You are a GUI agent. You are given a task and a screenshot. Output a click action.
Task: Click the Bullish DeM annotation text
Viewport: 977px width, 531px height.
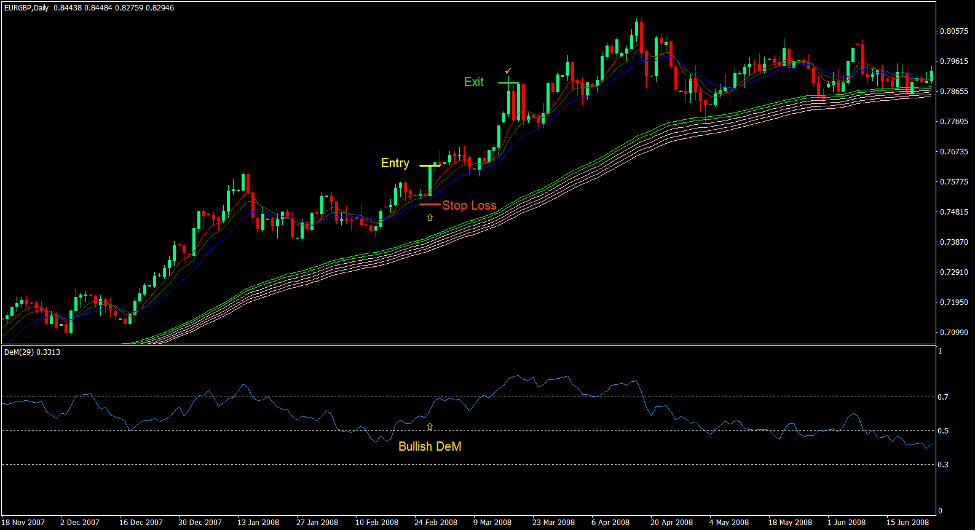pyautogui.click(x=430, y=447)
